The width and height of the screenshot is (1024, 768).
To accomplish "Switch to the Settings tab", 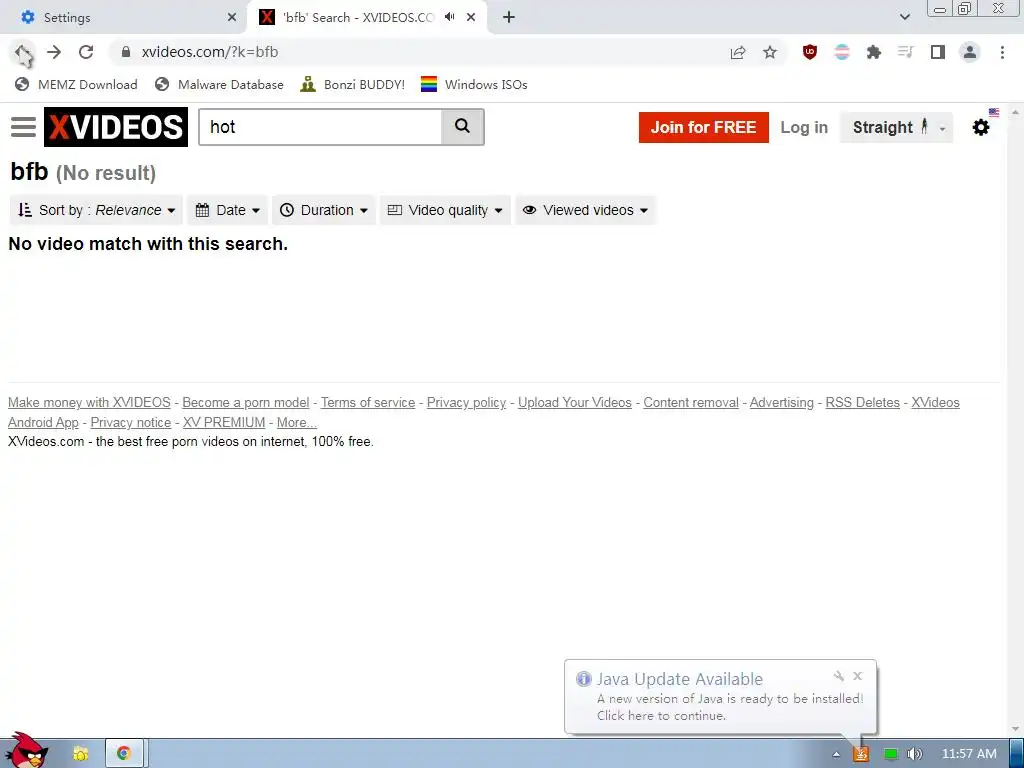I will click(124, 17).
